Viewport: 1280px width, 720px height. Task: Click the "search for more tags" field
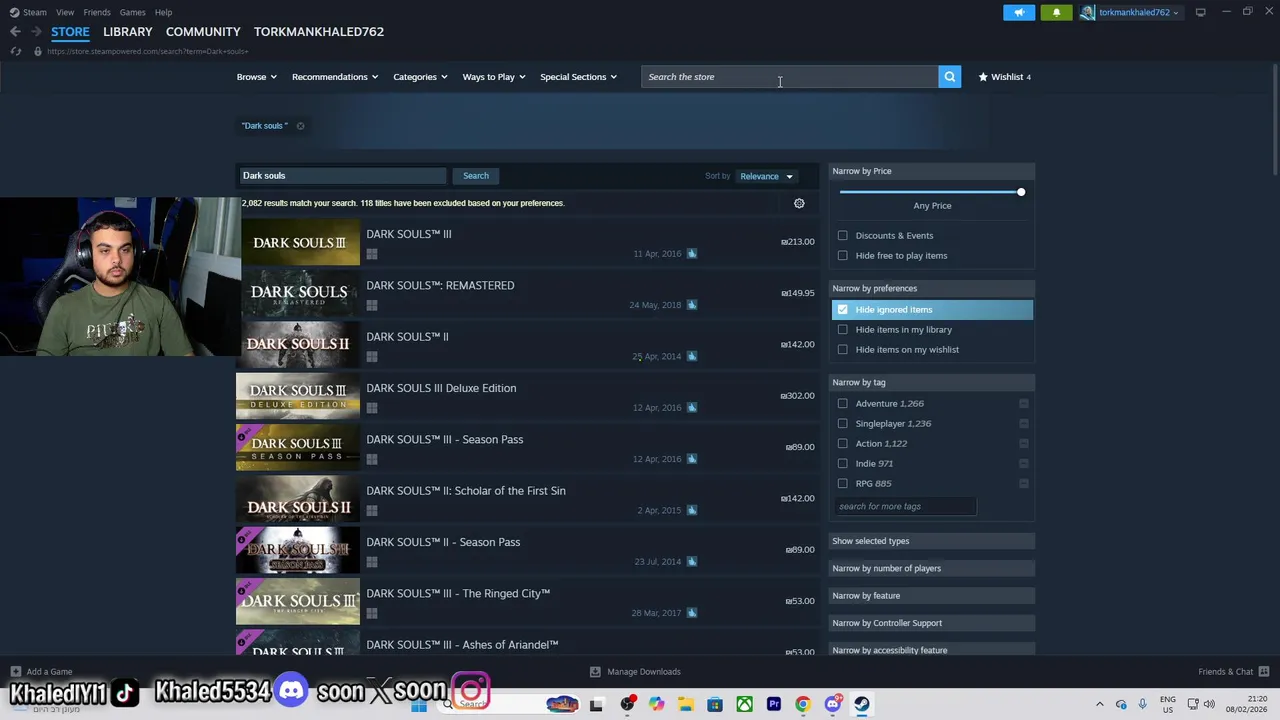click(x=905, y=507)
